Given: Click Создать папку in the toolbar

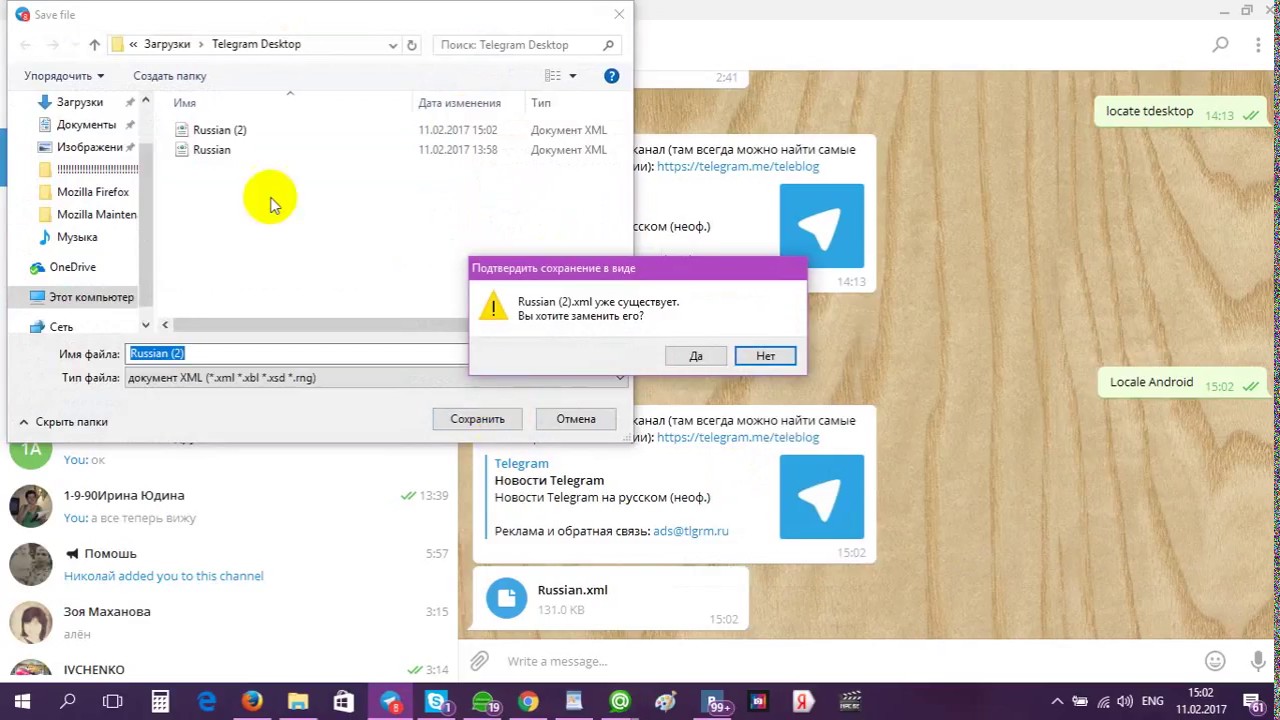Looking at the screenshot, I should (x=170, y=76).
